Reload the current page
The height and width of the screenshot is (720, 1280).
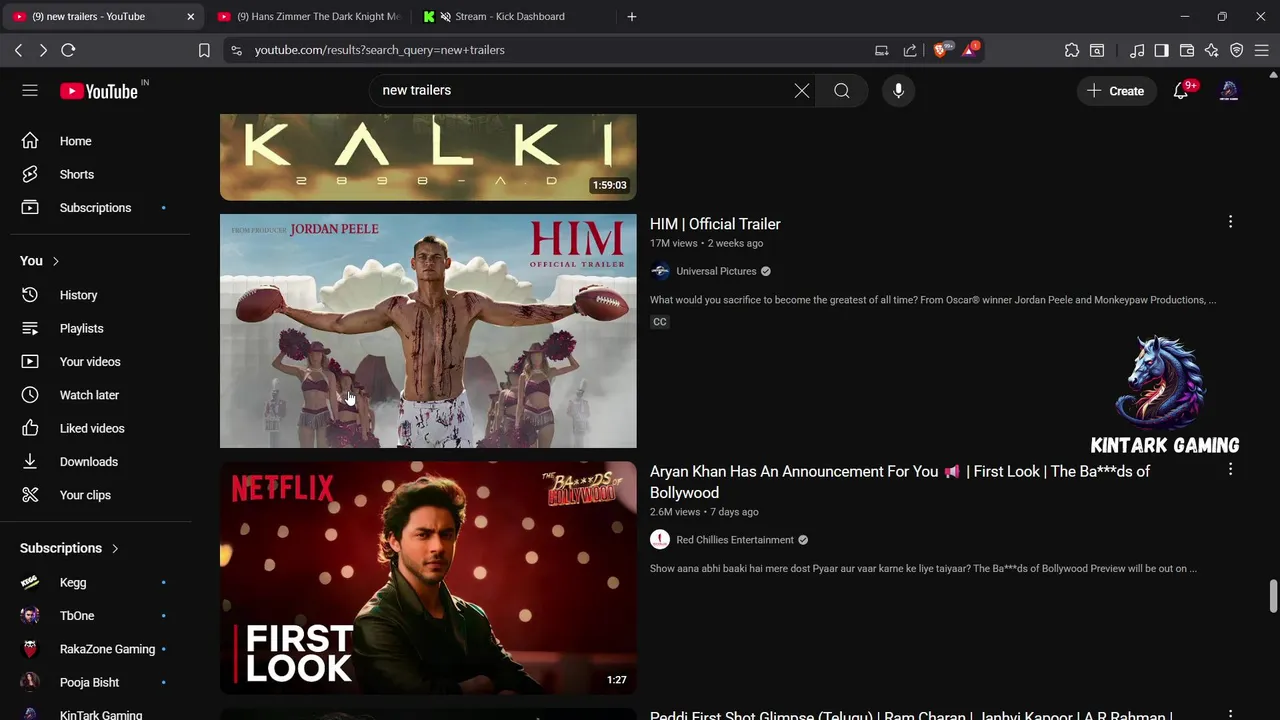(68, 50)
